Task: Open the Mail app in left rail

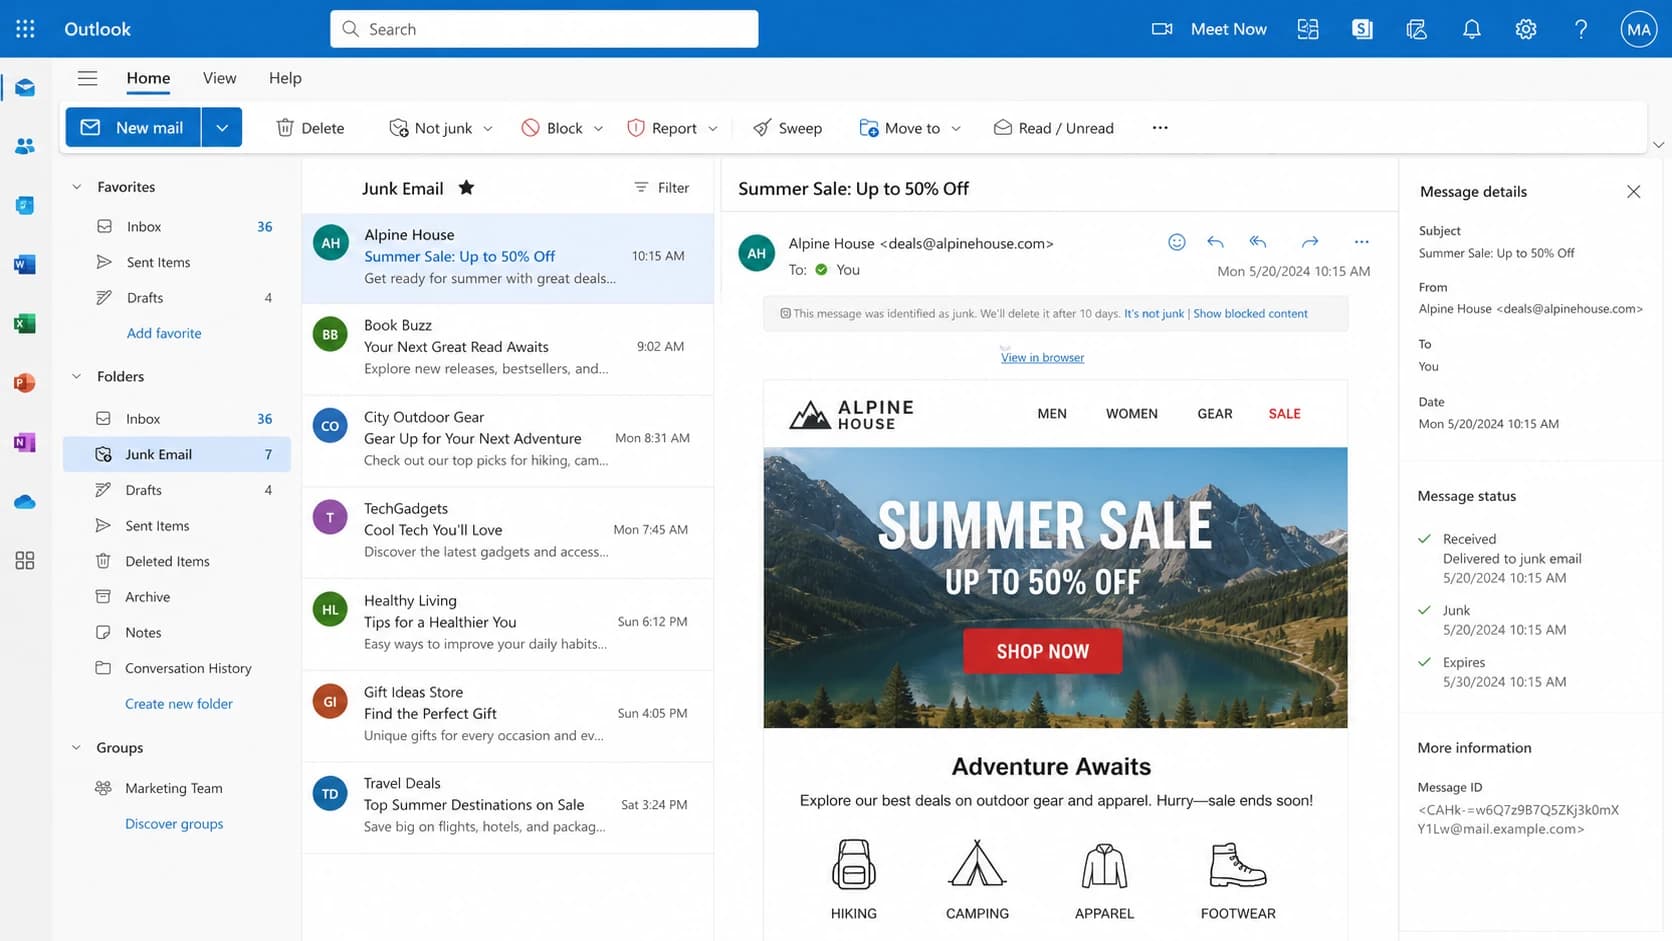Action: 25,88
